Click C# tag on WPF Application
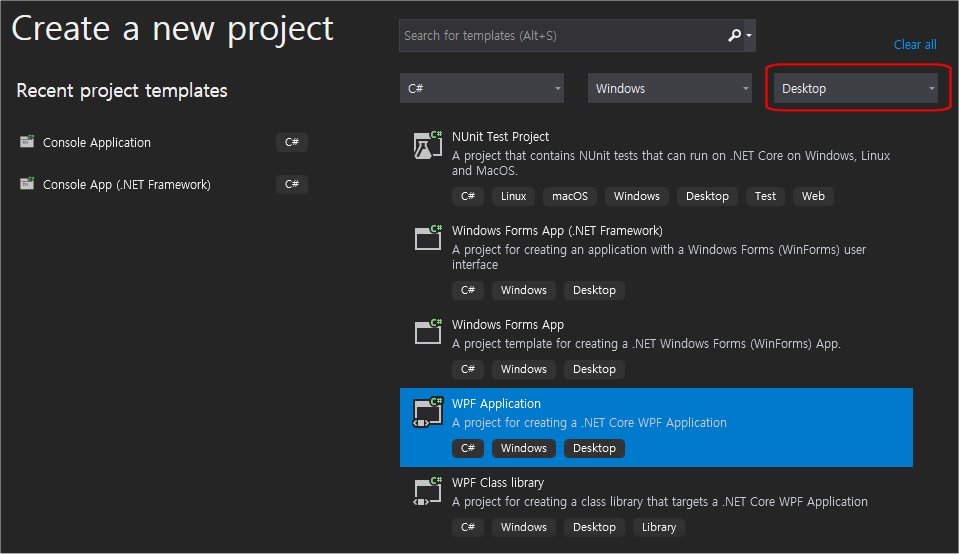The width and height of the screenshot is (959, 554). [468, 448]
